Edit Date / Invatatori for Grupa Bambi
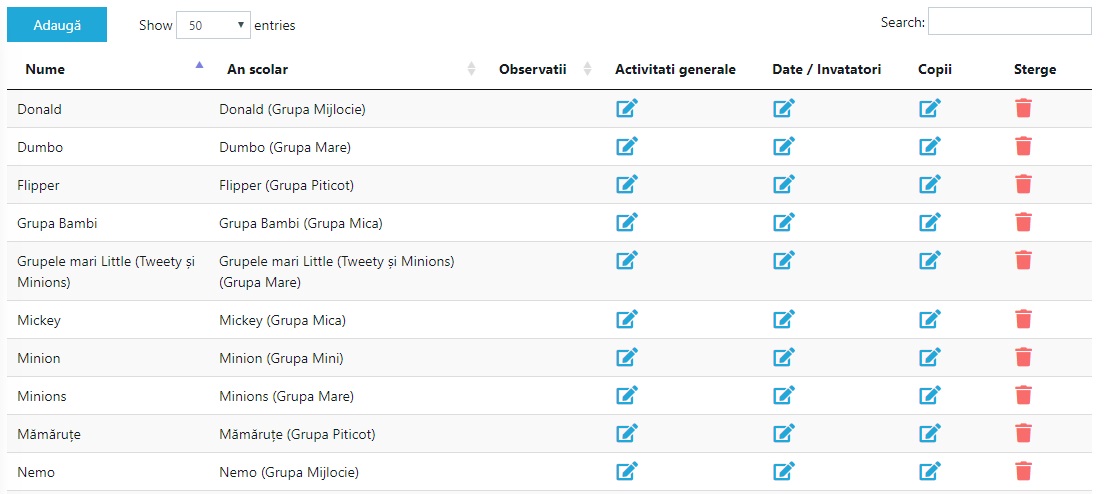1104x494 pixels. click(784, 222)
